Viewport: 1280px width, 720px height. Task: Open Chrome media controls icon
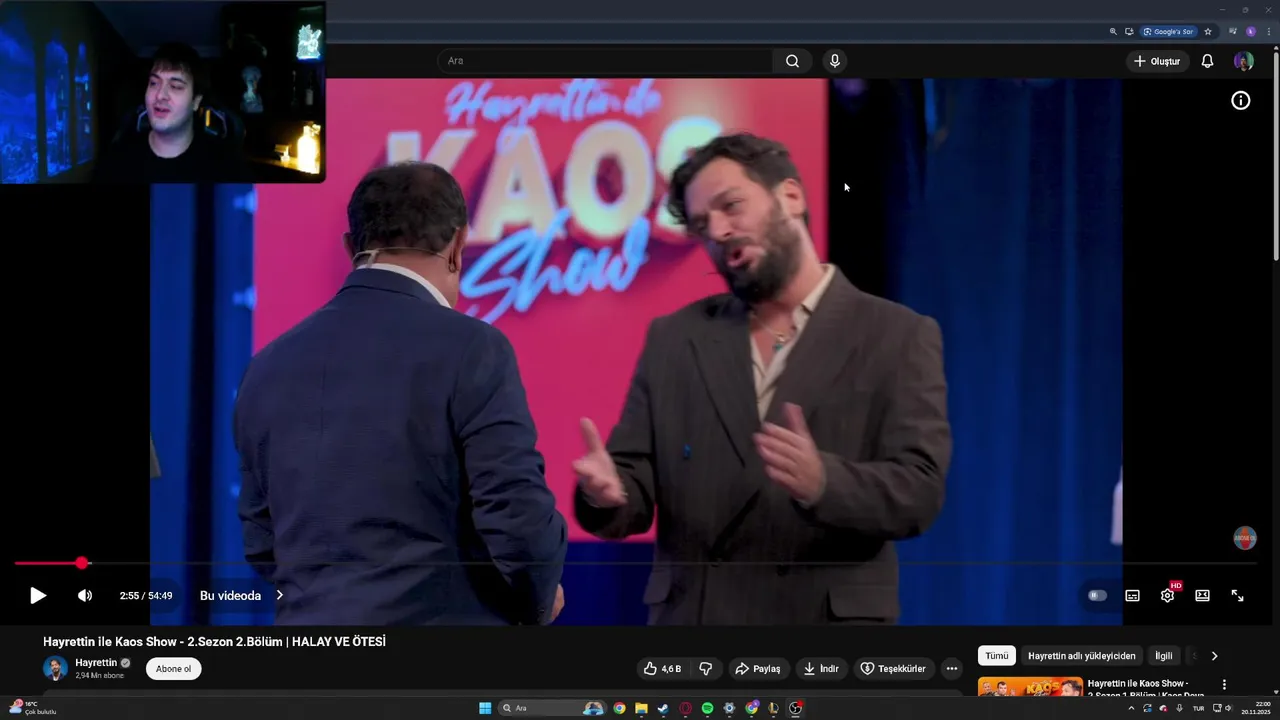pos(1233,32)
